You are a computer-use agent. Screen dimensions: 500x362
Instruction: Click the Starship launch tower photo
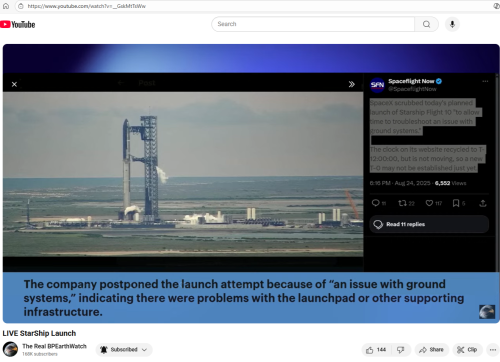pyautogui.click(x=183, y=174)
